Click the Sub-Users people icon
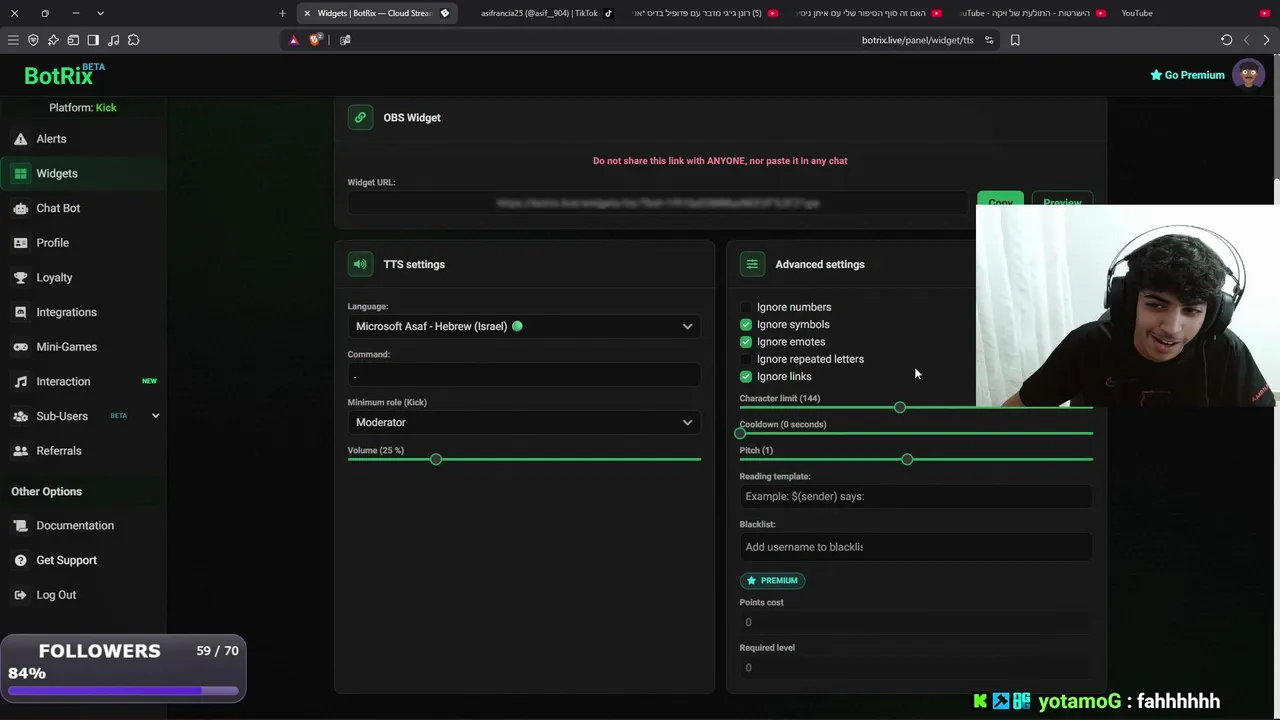Screen dimensions: 1280x720 coord(20,416)
